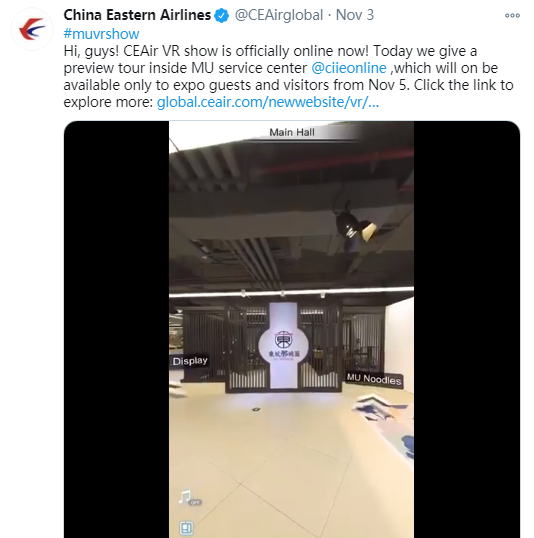Image resolution: width=534 pixels, height=538 pixels.
Task: Open the tweet's three-dot more menu
Action: point(512,15)
